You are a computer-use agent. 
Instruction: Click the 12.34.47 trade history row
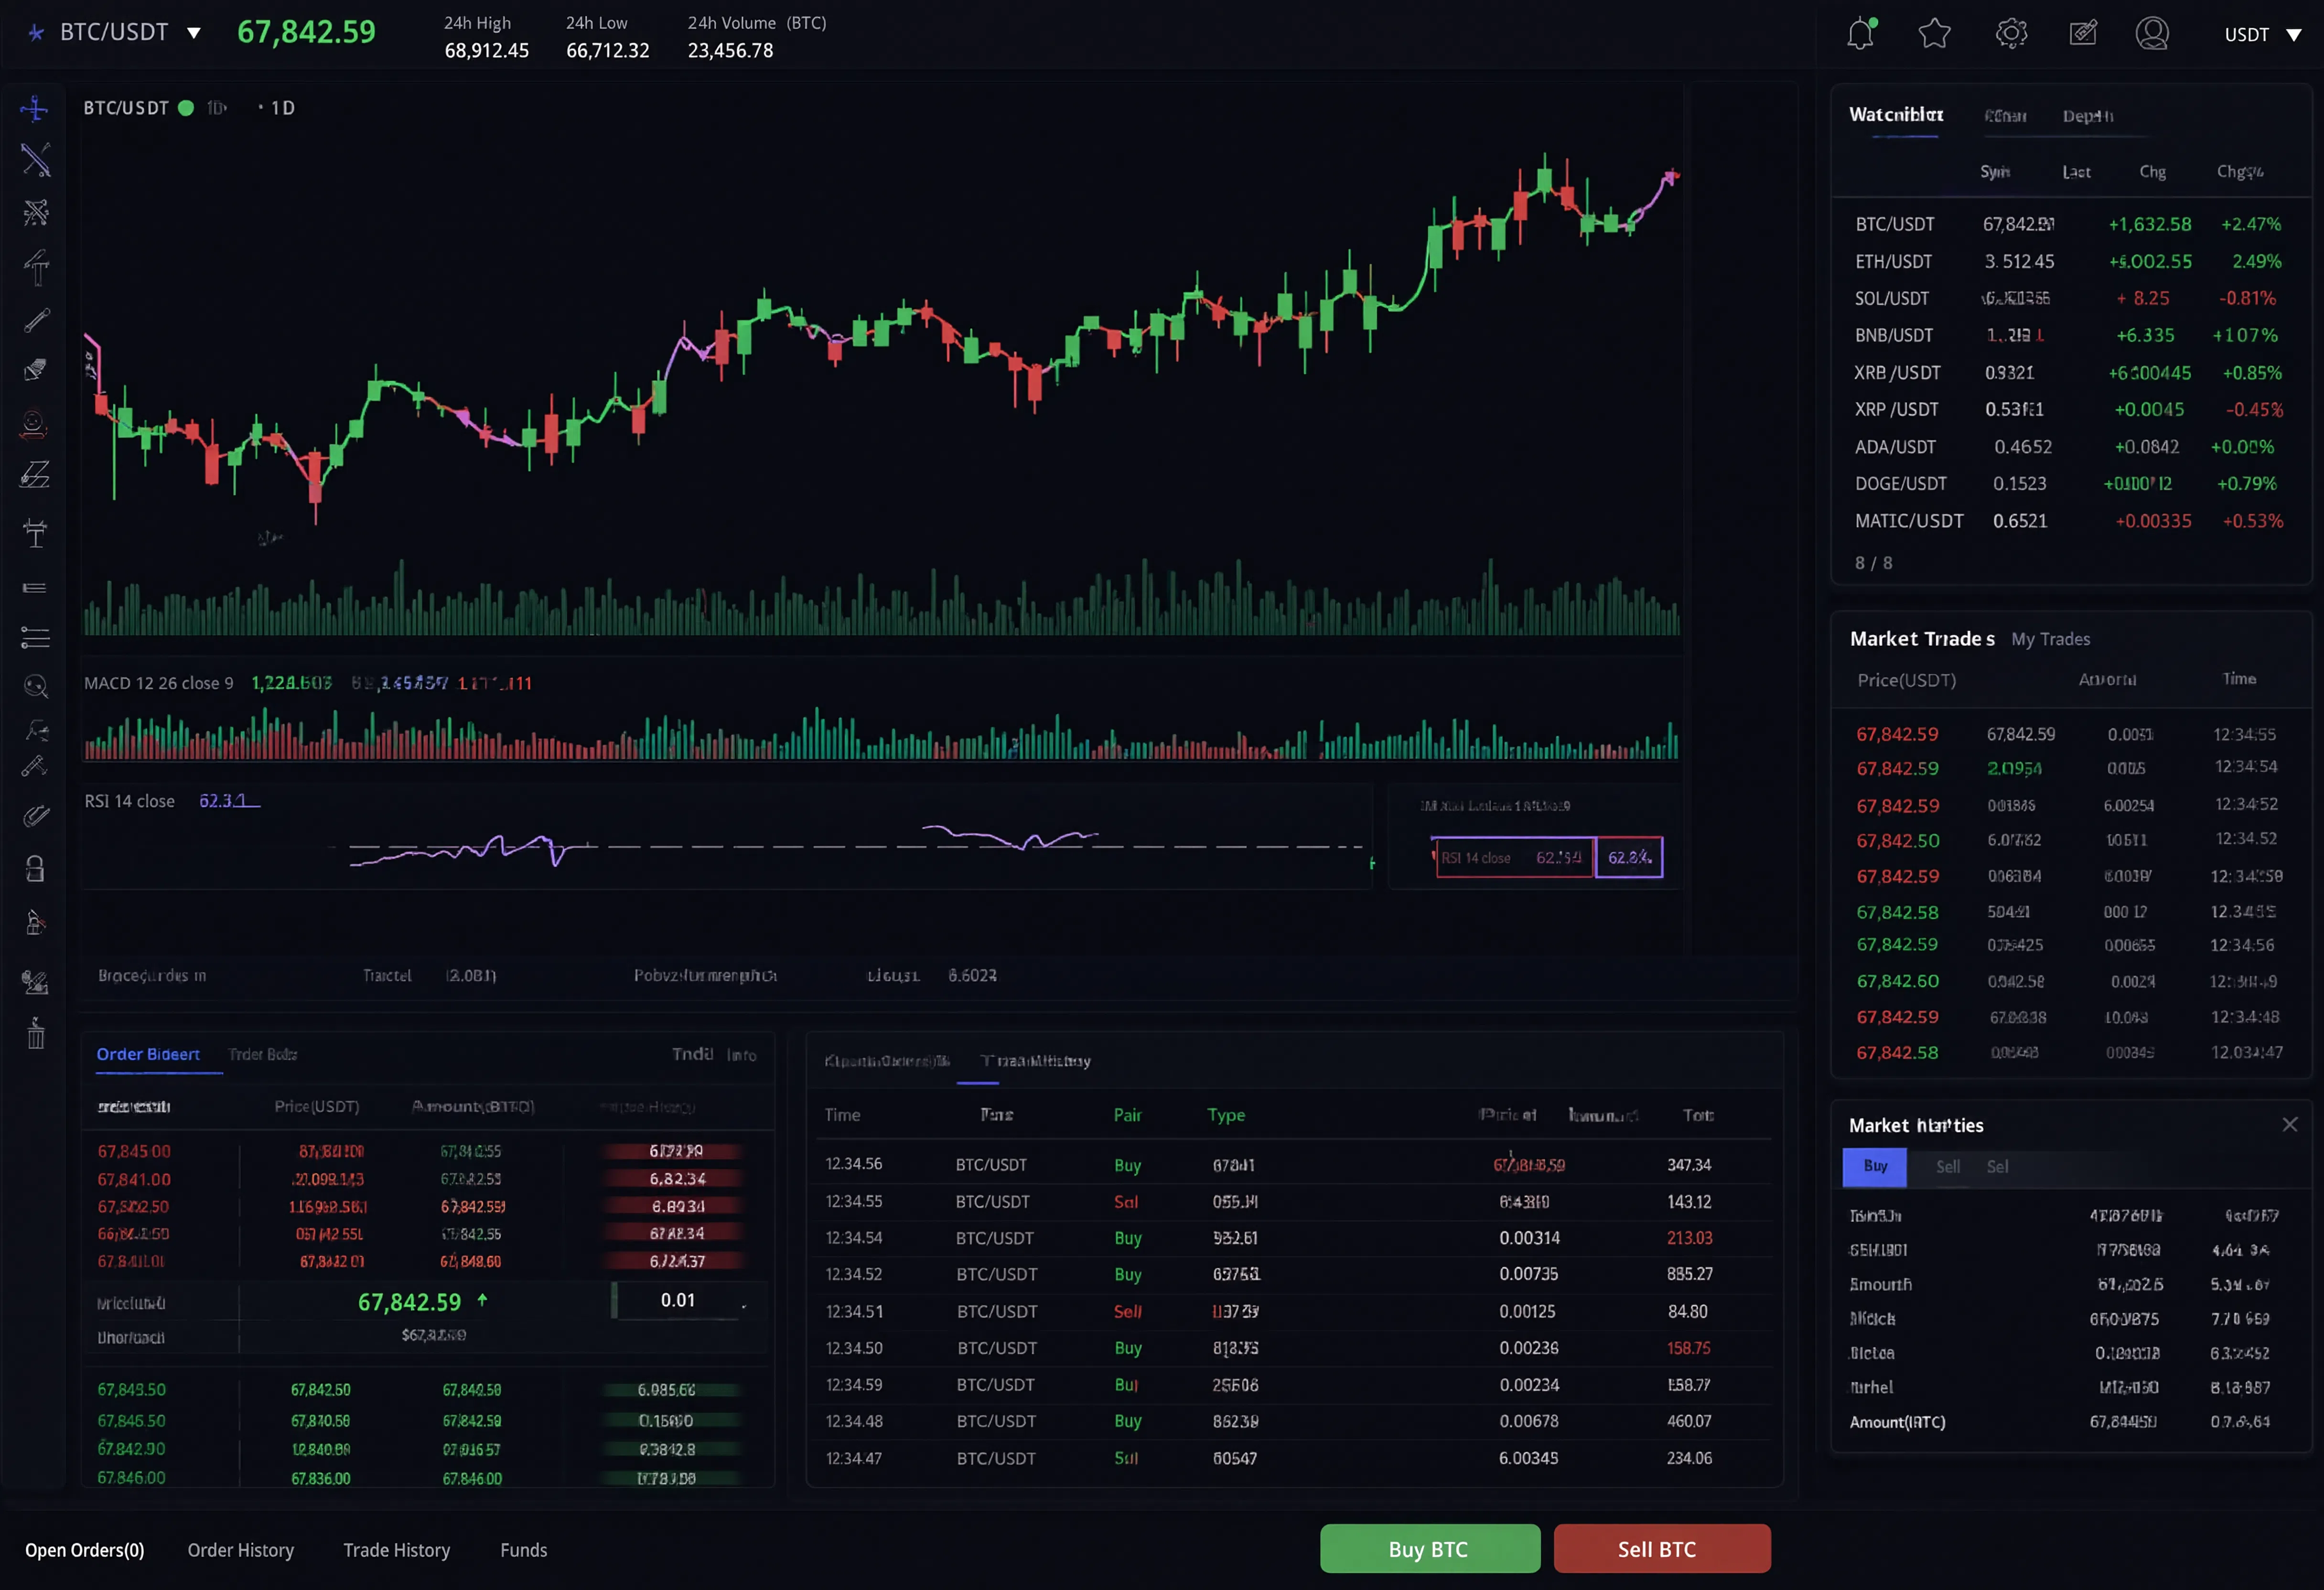tap(1294, 1458)
